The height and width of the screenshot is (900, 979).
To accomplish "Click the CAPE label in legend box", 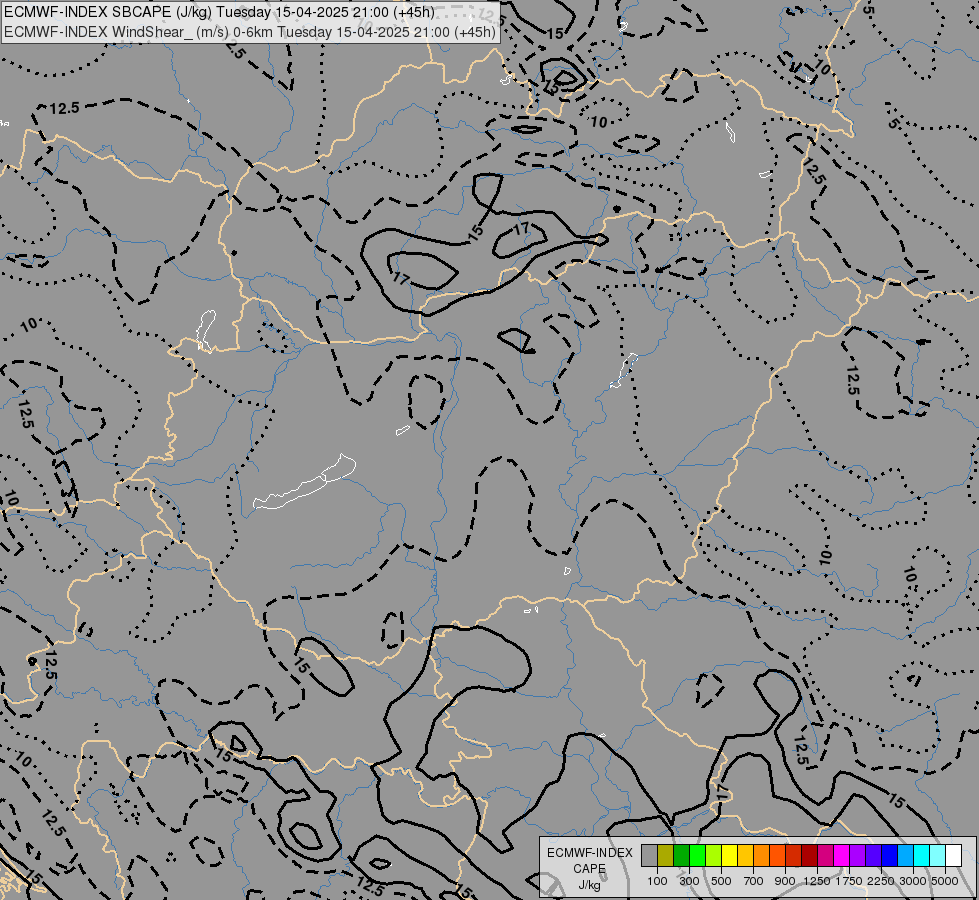I will point(589,869).
